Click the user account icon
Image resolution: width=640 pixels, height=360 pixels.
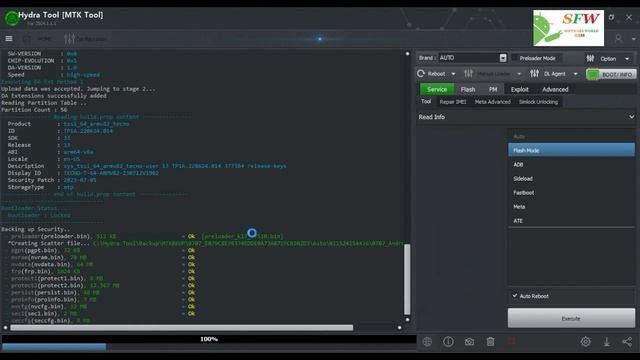pyautogui.click(x=618, y=39)
